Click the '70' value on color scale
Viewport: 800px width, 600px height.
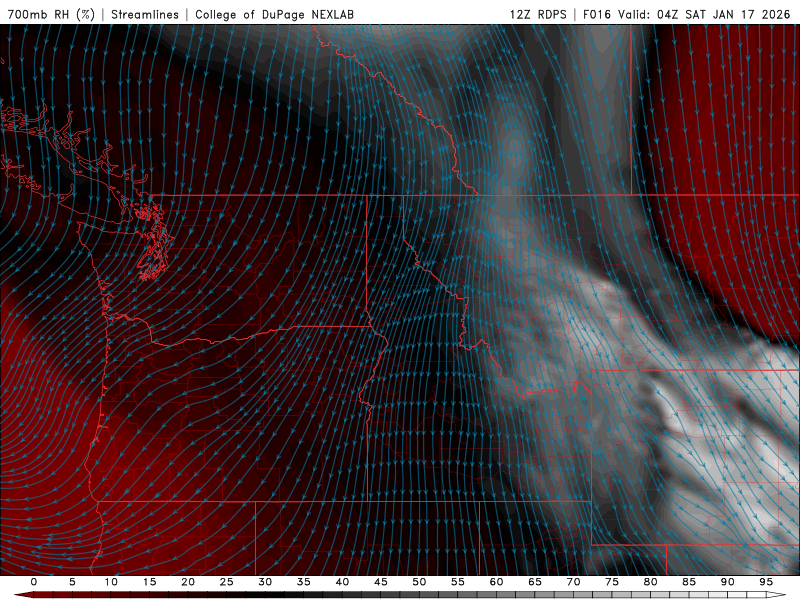click(x=573, y=582)
